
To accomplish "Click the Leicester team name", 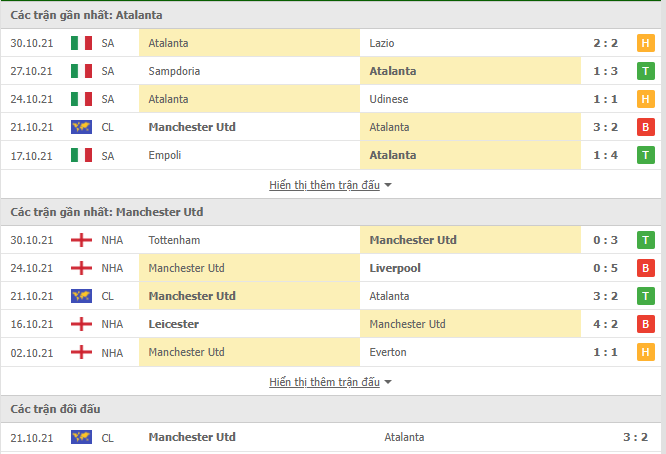I will click(173, 324).
